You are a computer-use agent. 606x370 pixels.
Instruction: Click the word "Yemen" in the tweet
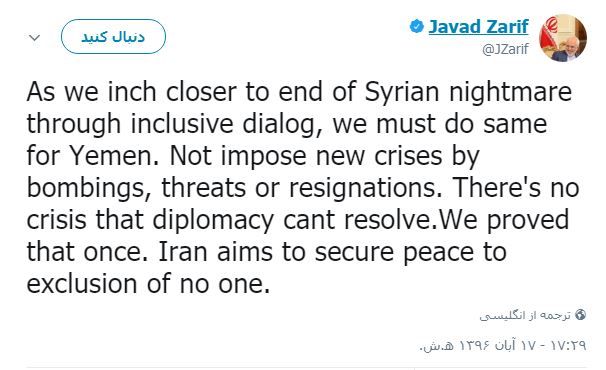(114, 156)
